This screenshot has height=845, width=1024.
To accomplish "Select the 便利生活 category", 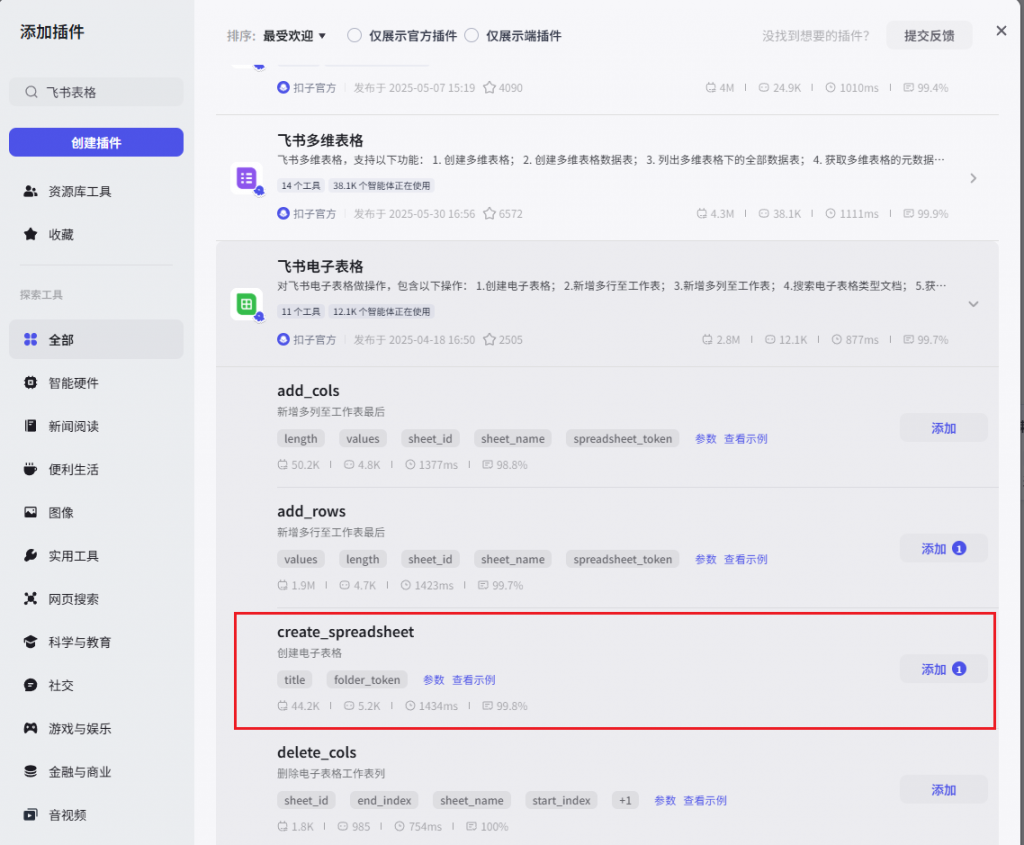I will click(96, 470).
